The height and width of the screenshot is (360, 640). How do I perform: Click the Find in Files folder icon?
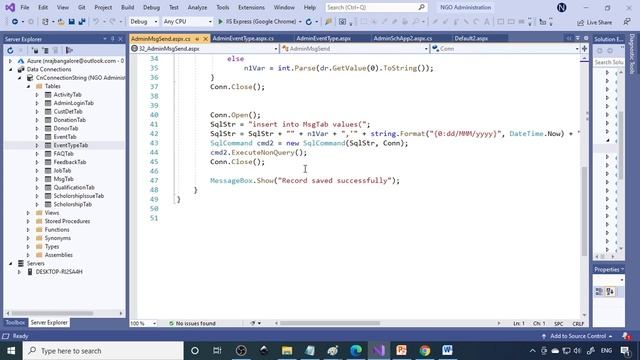tap(329, 22)
